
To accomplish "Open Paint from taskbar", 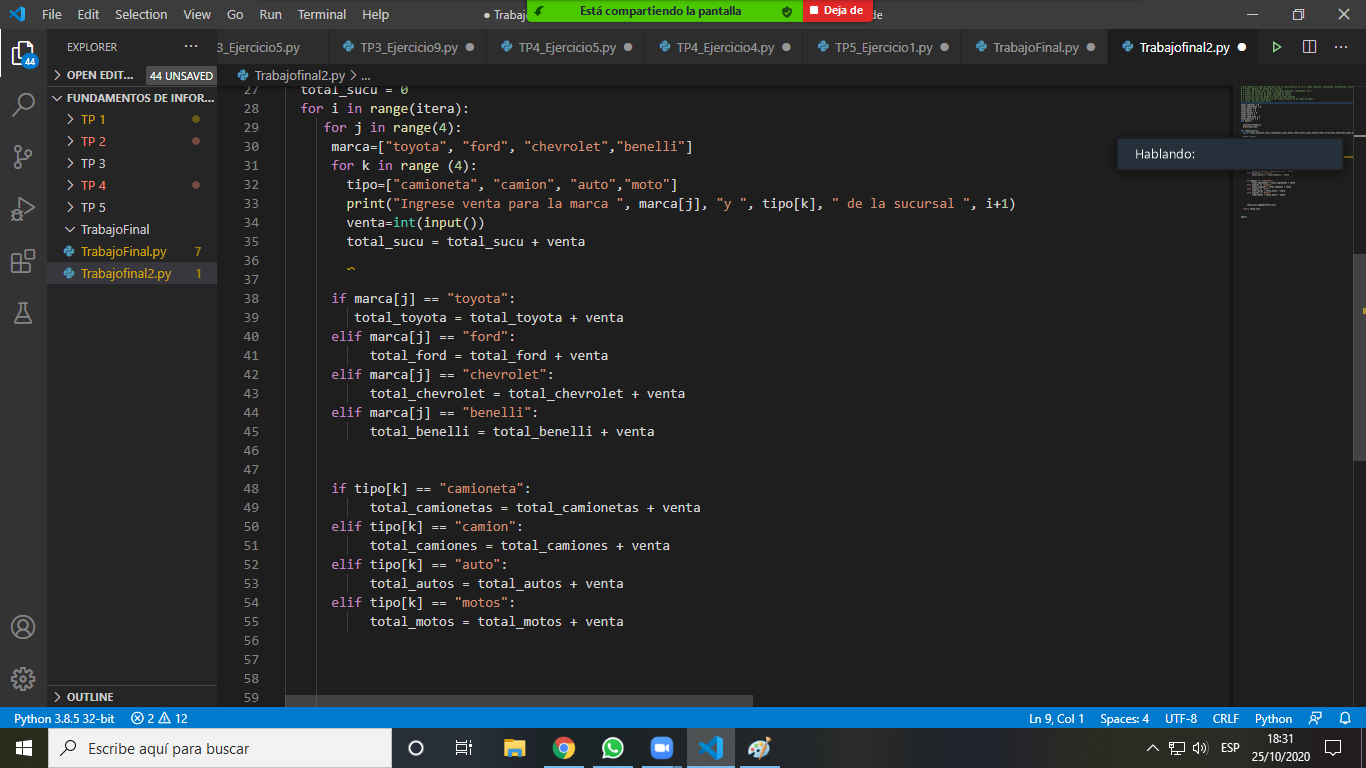I will pos(759,748).
